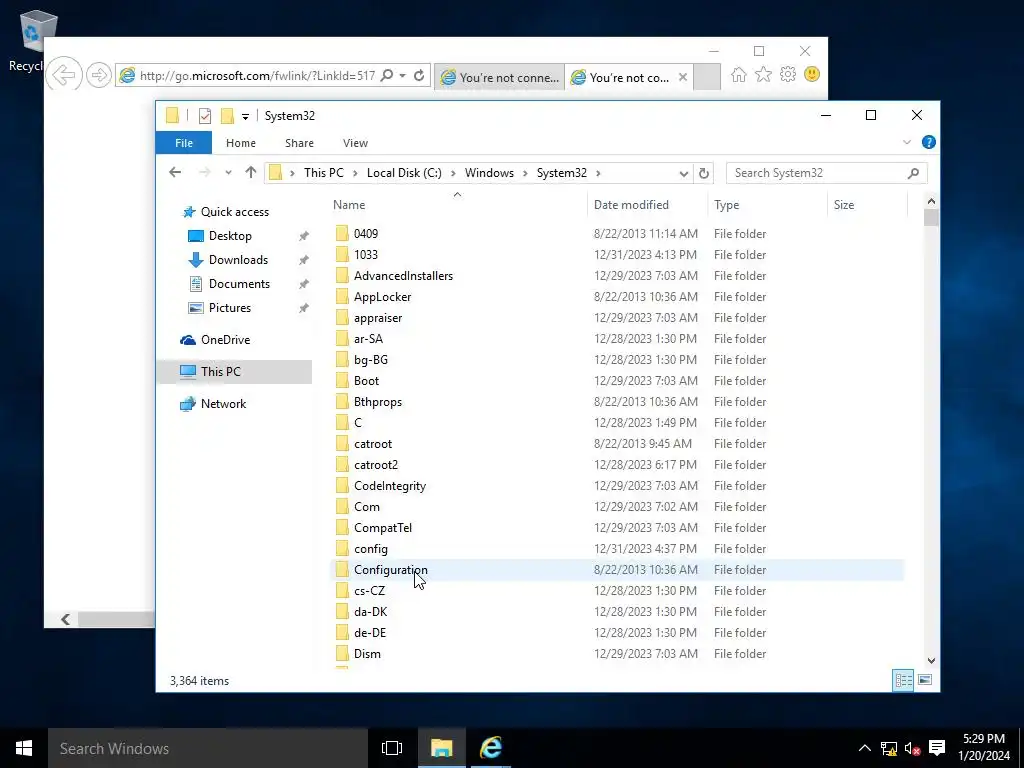Select Pictures in navigation pane

click(229, 308)
